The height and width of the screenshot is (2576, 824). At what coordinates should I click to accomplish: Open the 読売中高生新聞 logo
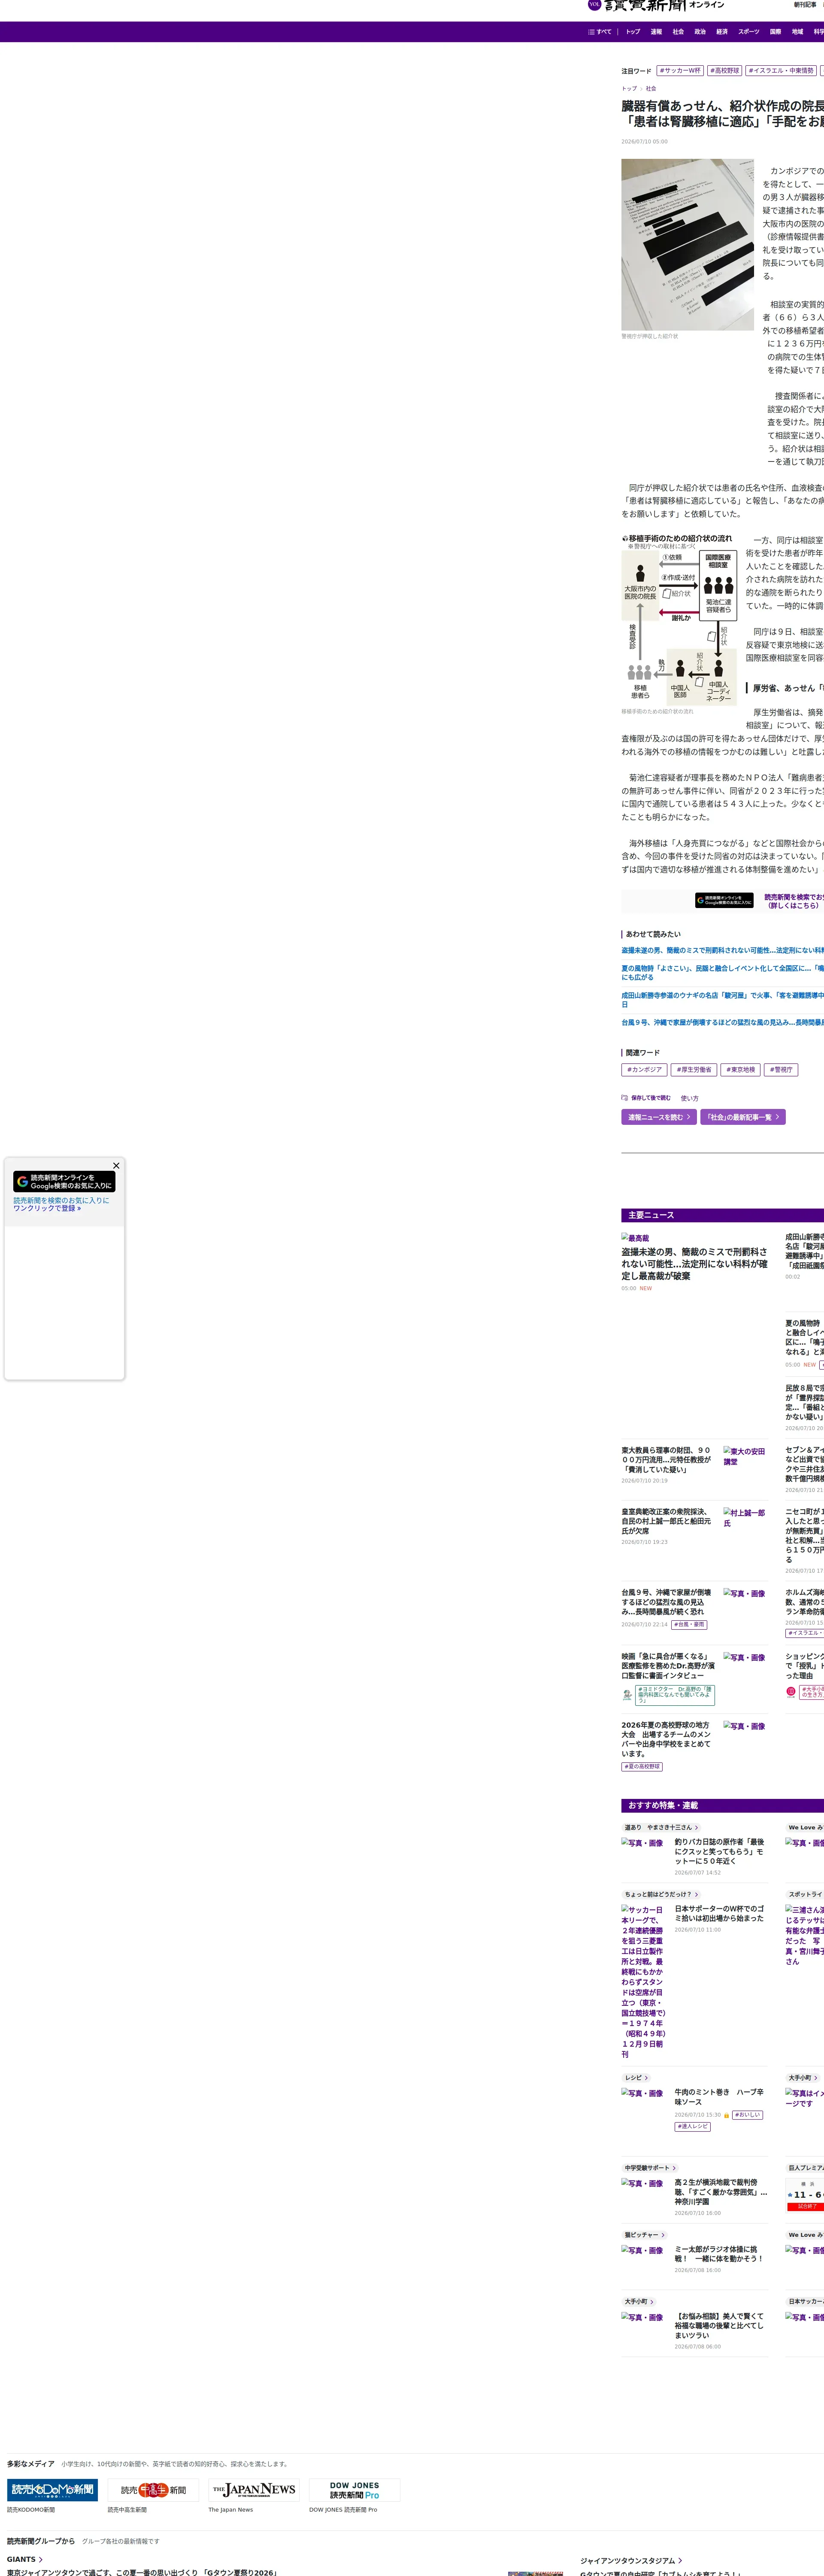[153, 2490]
